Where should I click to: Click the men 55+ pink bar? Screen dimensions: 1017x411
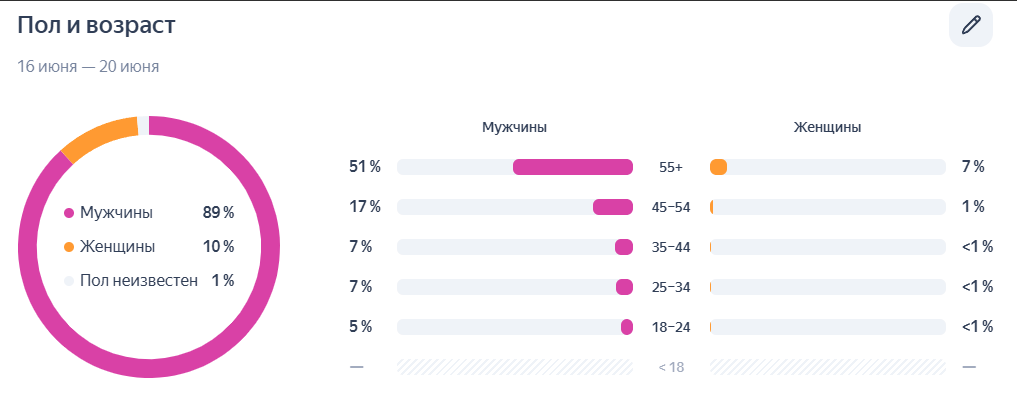573,167
